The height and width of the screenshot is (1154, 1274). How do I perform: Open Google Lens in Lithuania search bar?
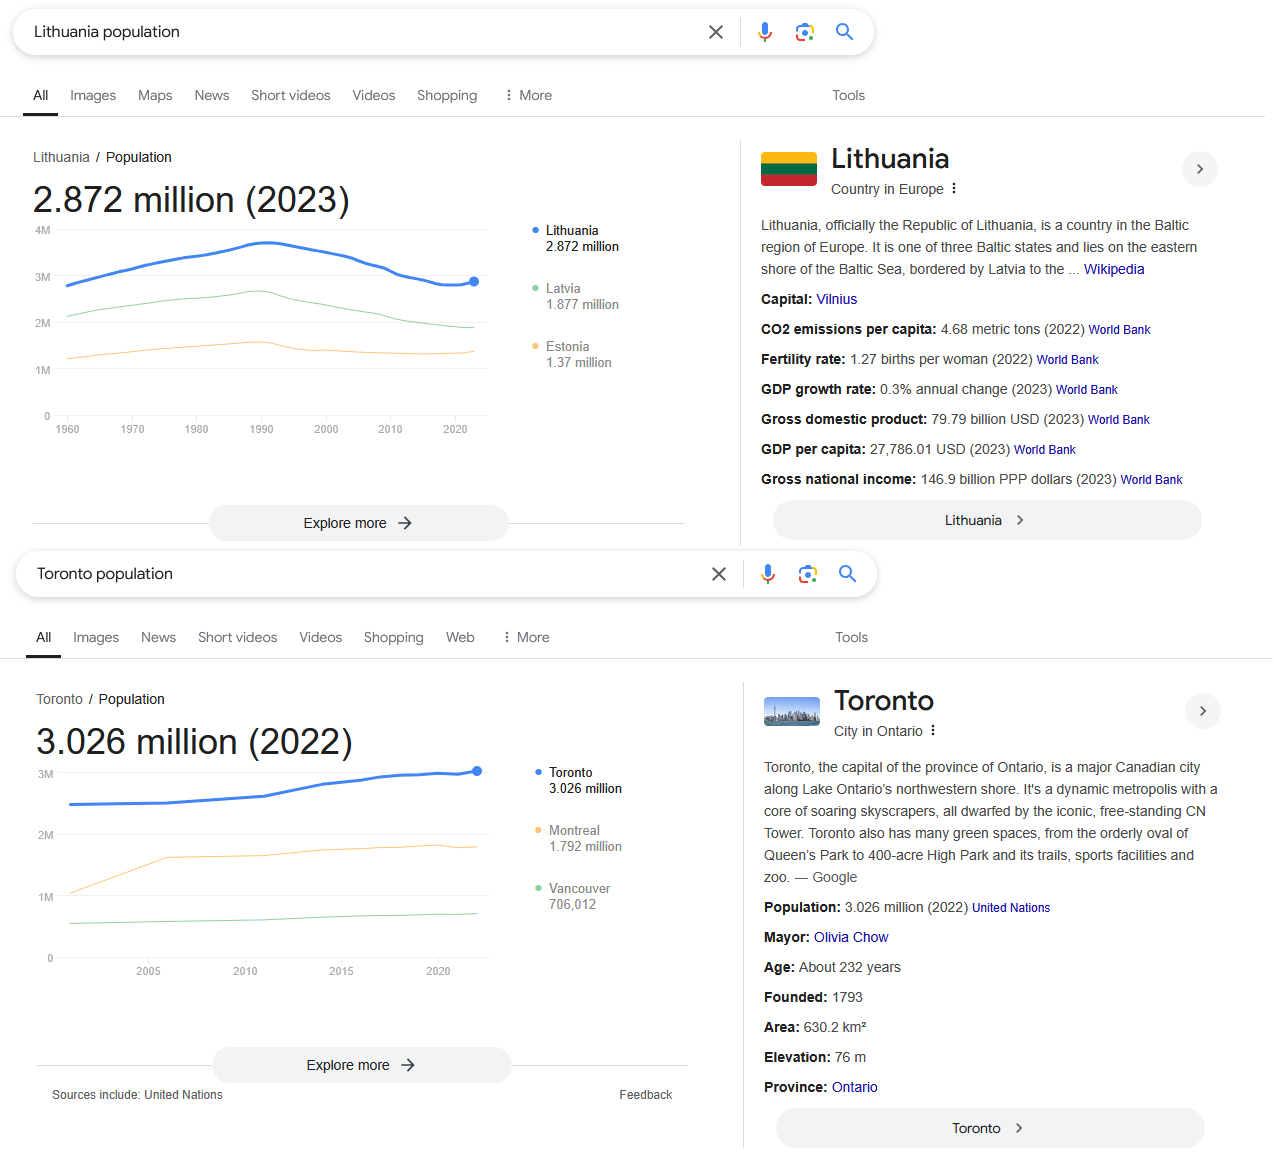point(805,32)
